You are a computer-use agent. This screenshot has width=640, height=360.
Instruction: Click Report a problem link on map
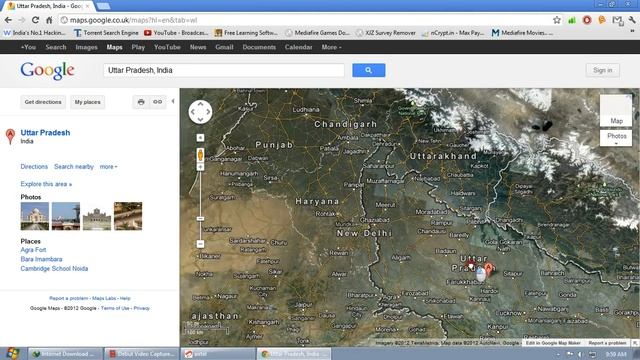click(x=607, y=343)
